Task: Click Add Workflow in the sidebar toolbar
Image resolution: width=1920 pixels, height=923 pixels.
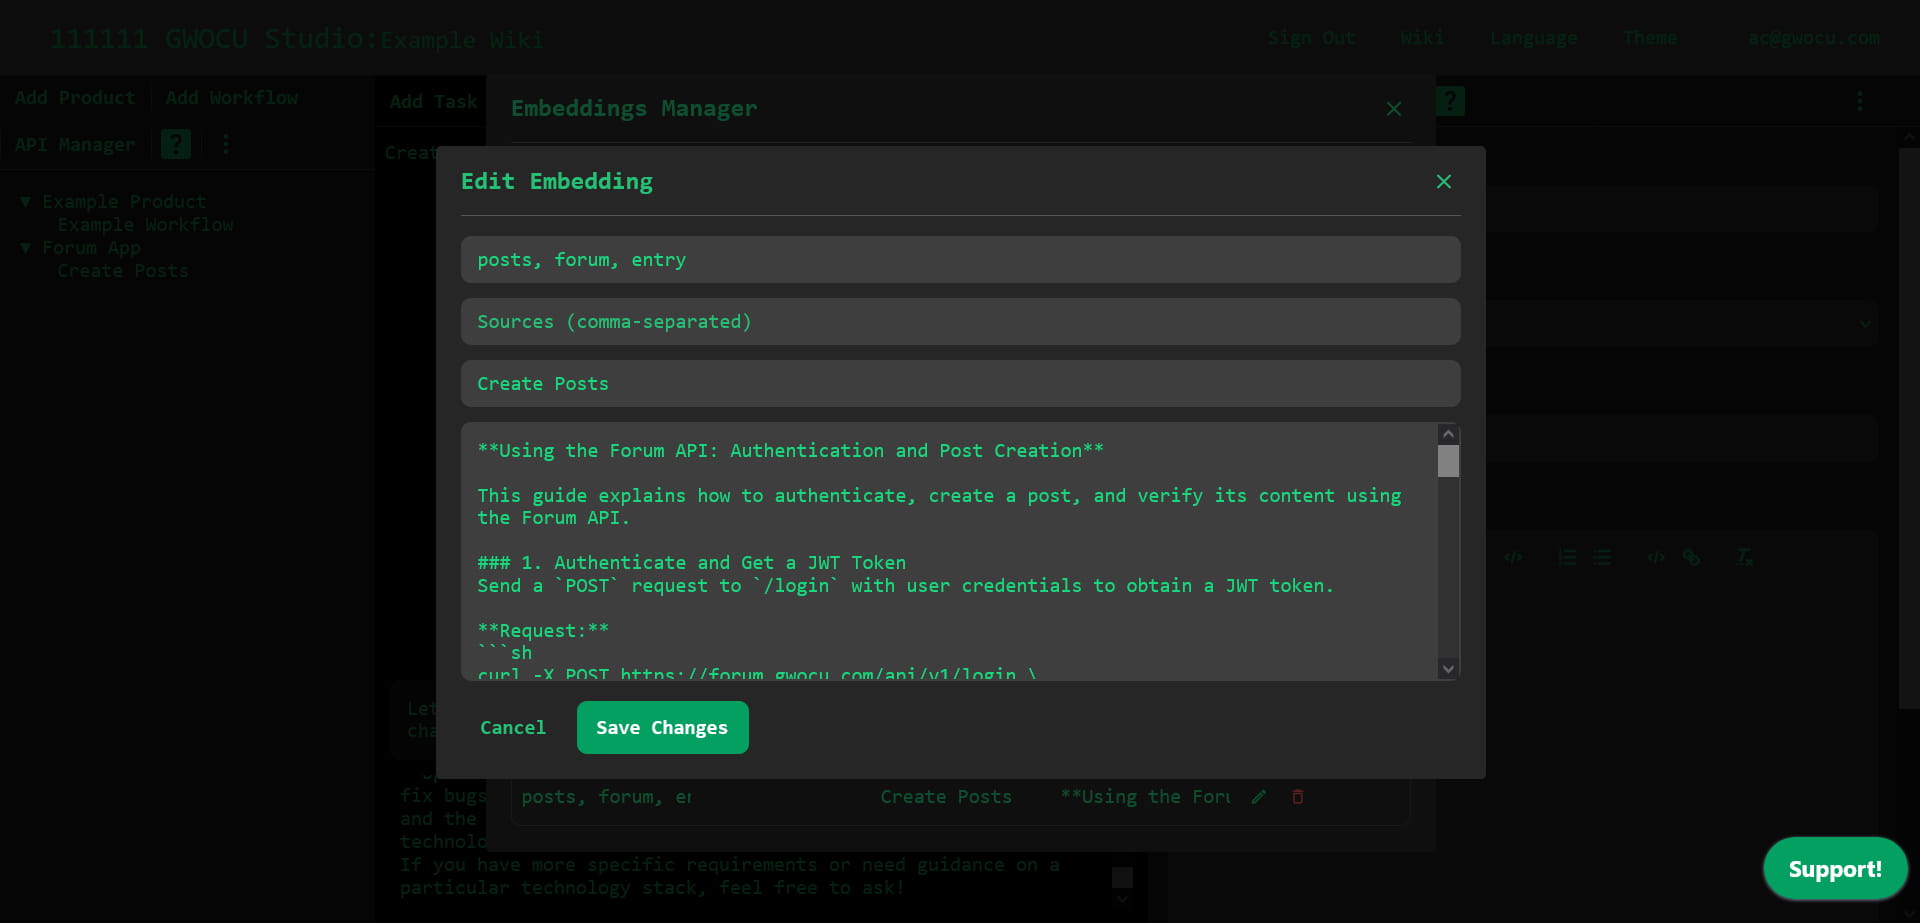Action: [232, 98]
